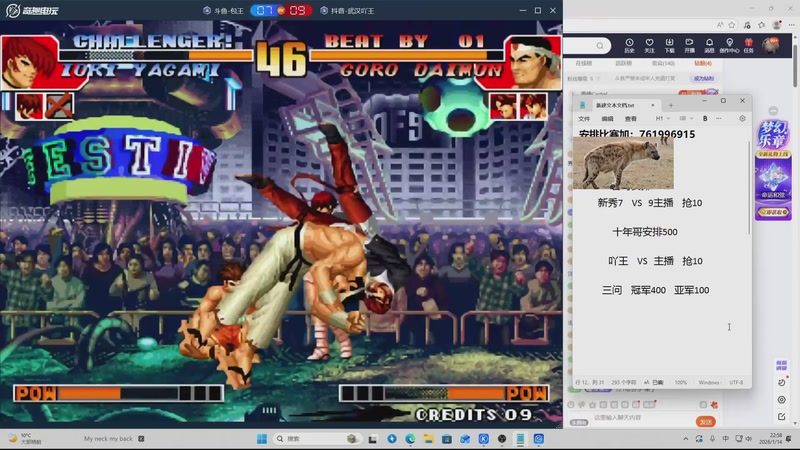This screenshot has width=800, height=450.
Task: Open the 文件 menu in Notepad
Action: (584, 119)
